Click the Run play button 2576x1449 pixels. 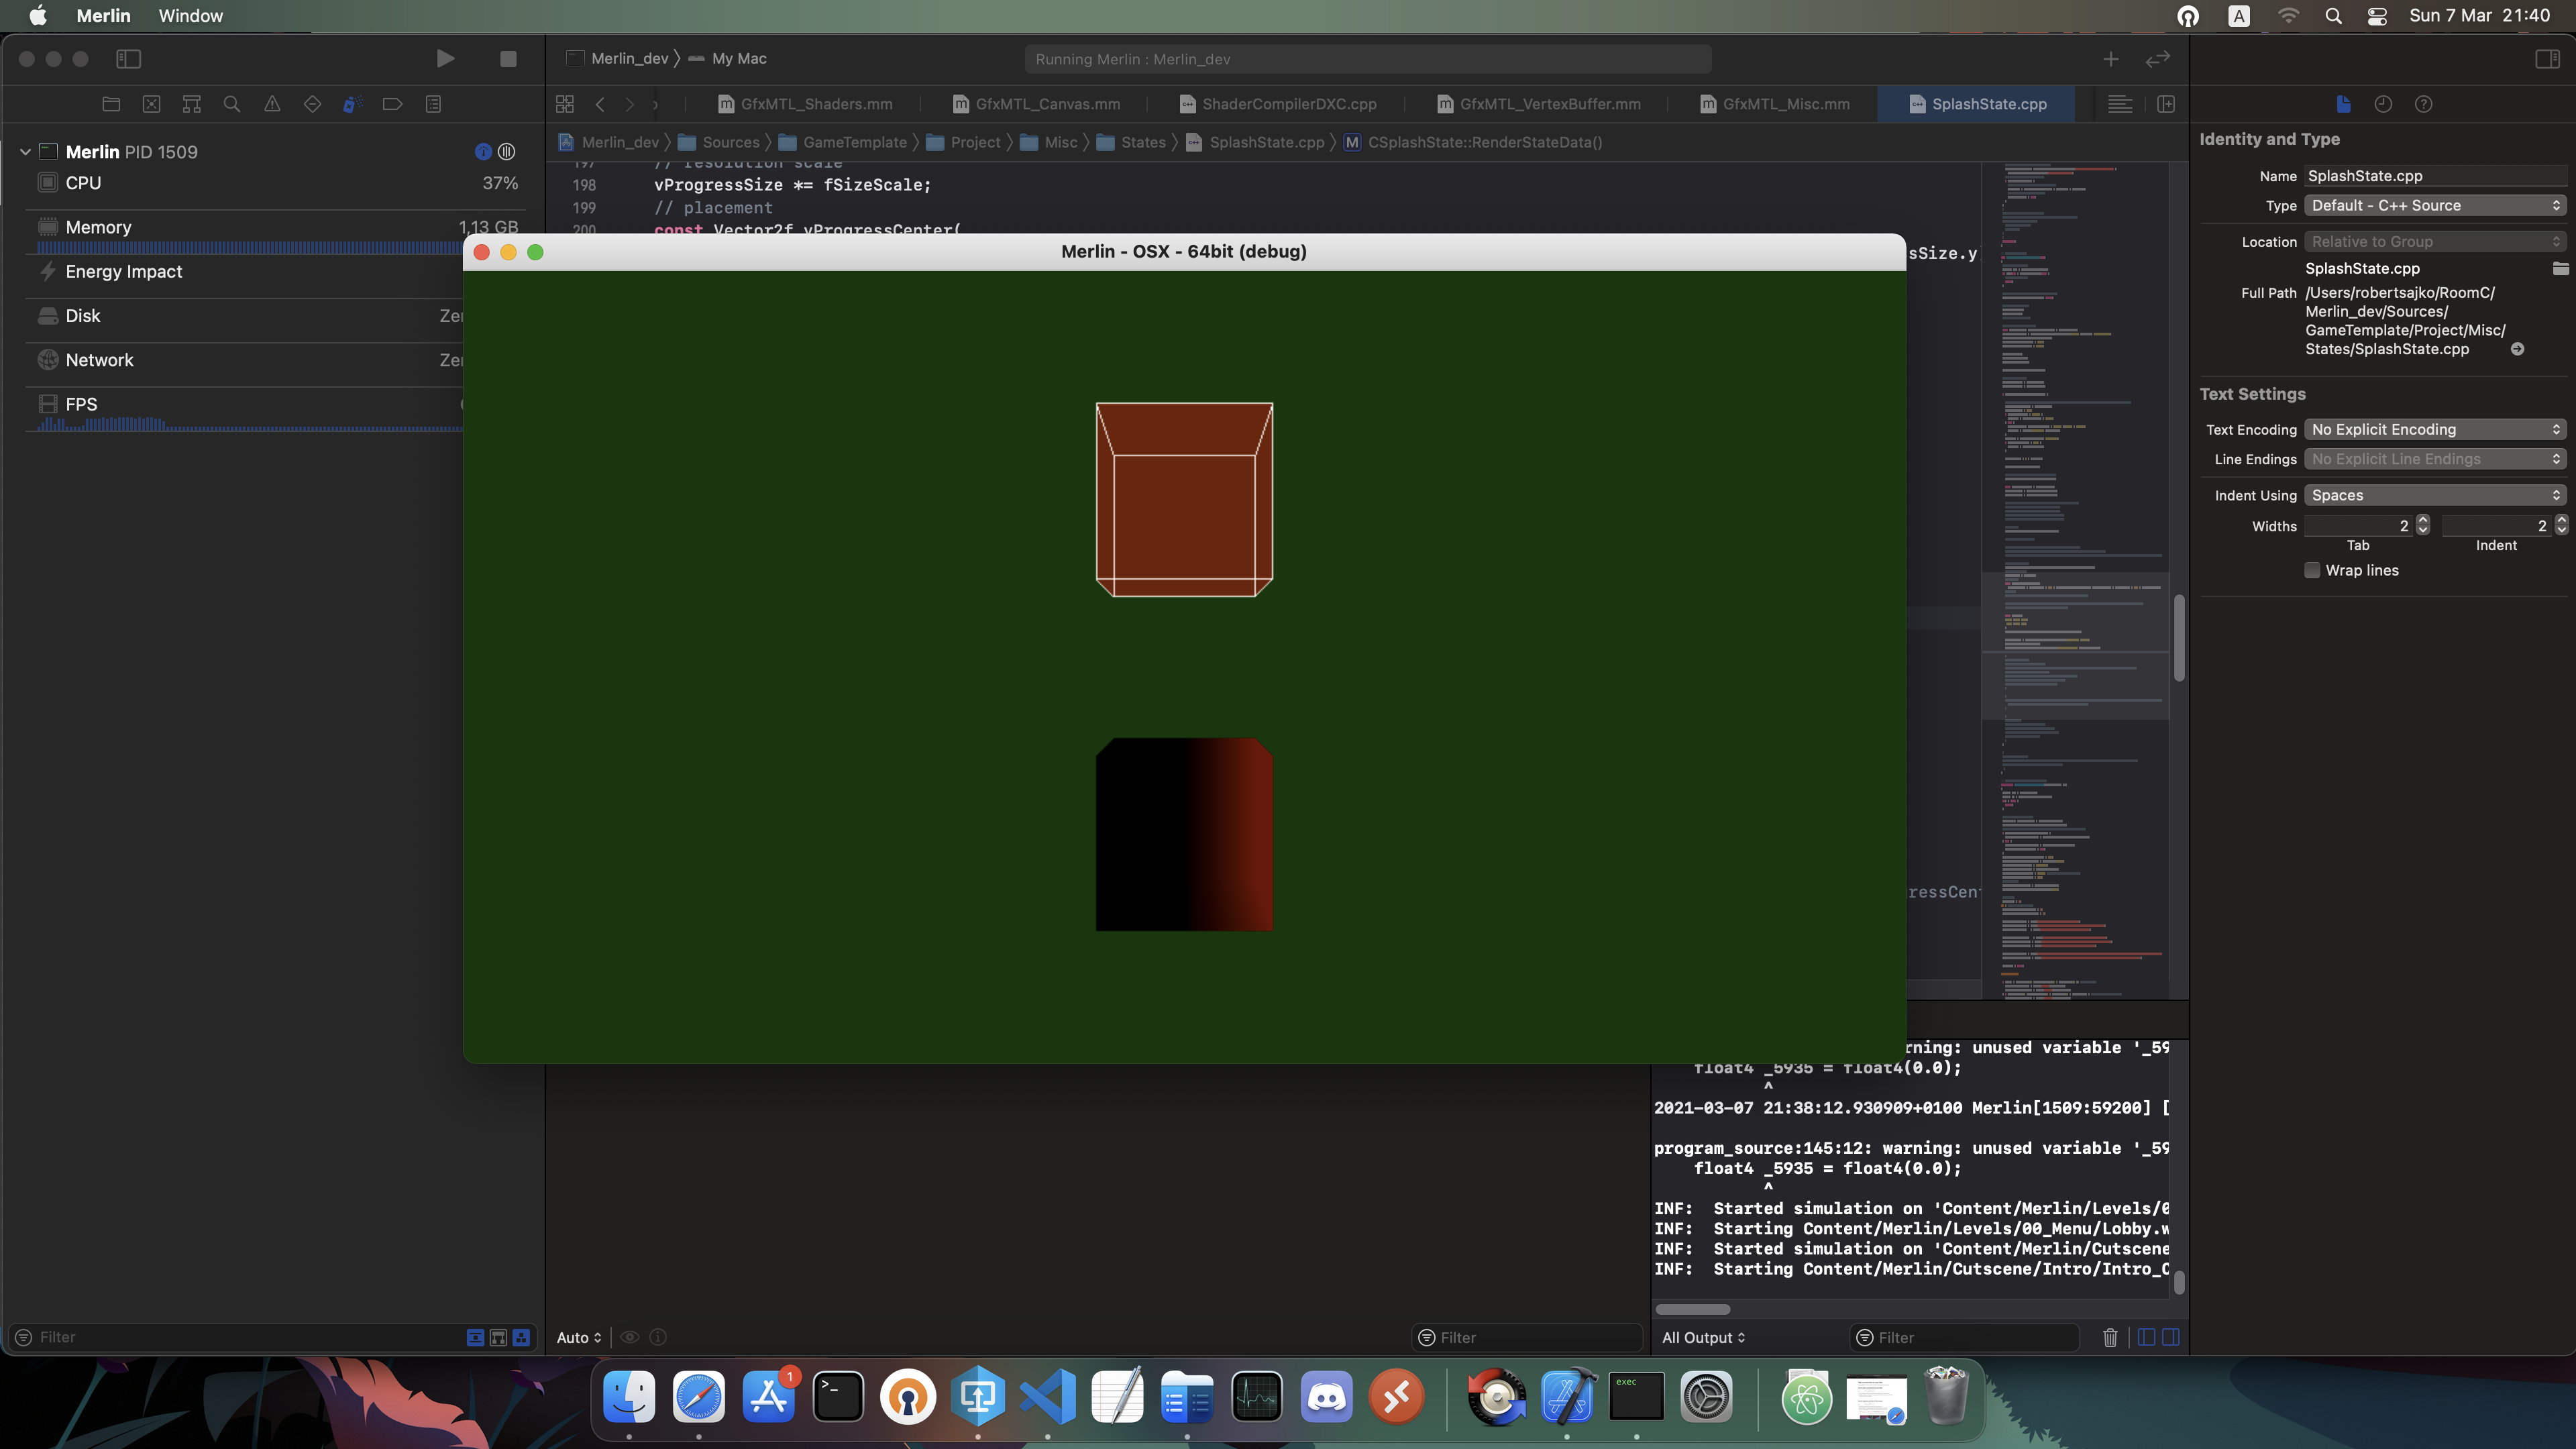pyautogui.click(x=445, y=59)
